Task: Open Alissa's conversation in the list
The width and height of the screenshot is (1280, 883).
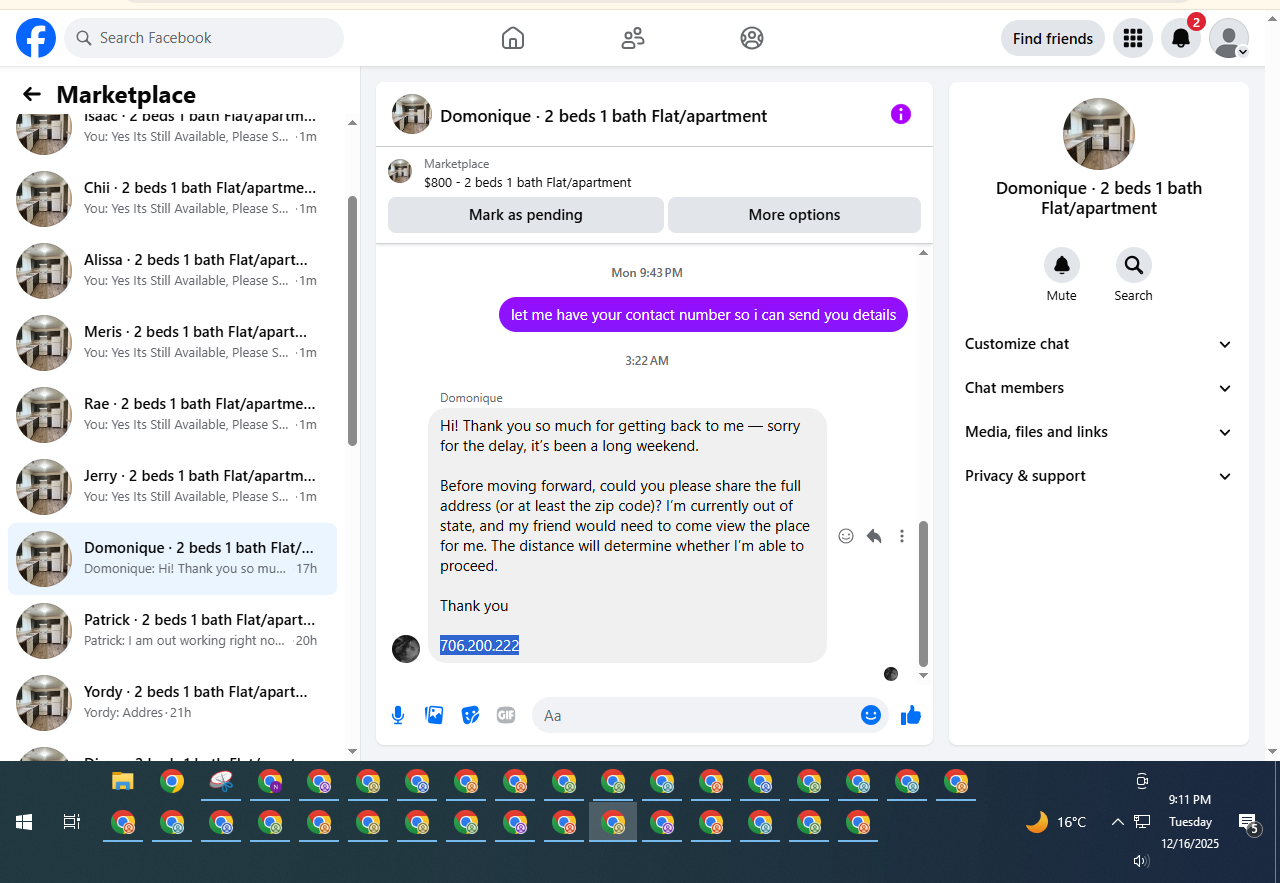Action: pyautogui.click(x=172, y=270)
